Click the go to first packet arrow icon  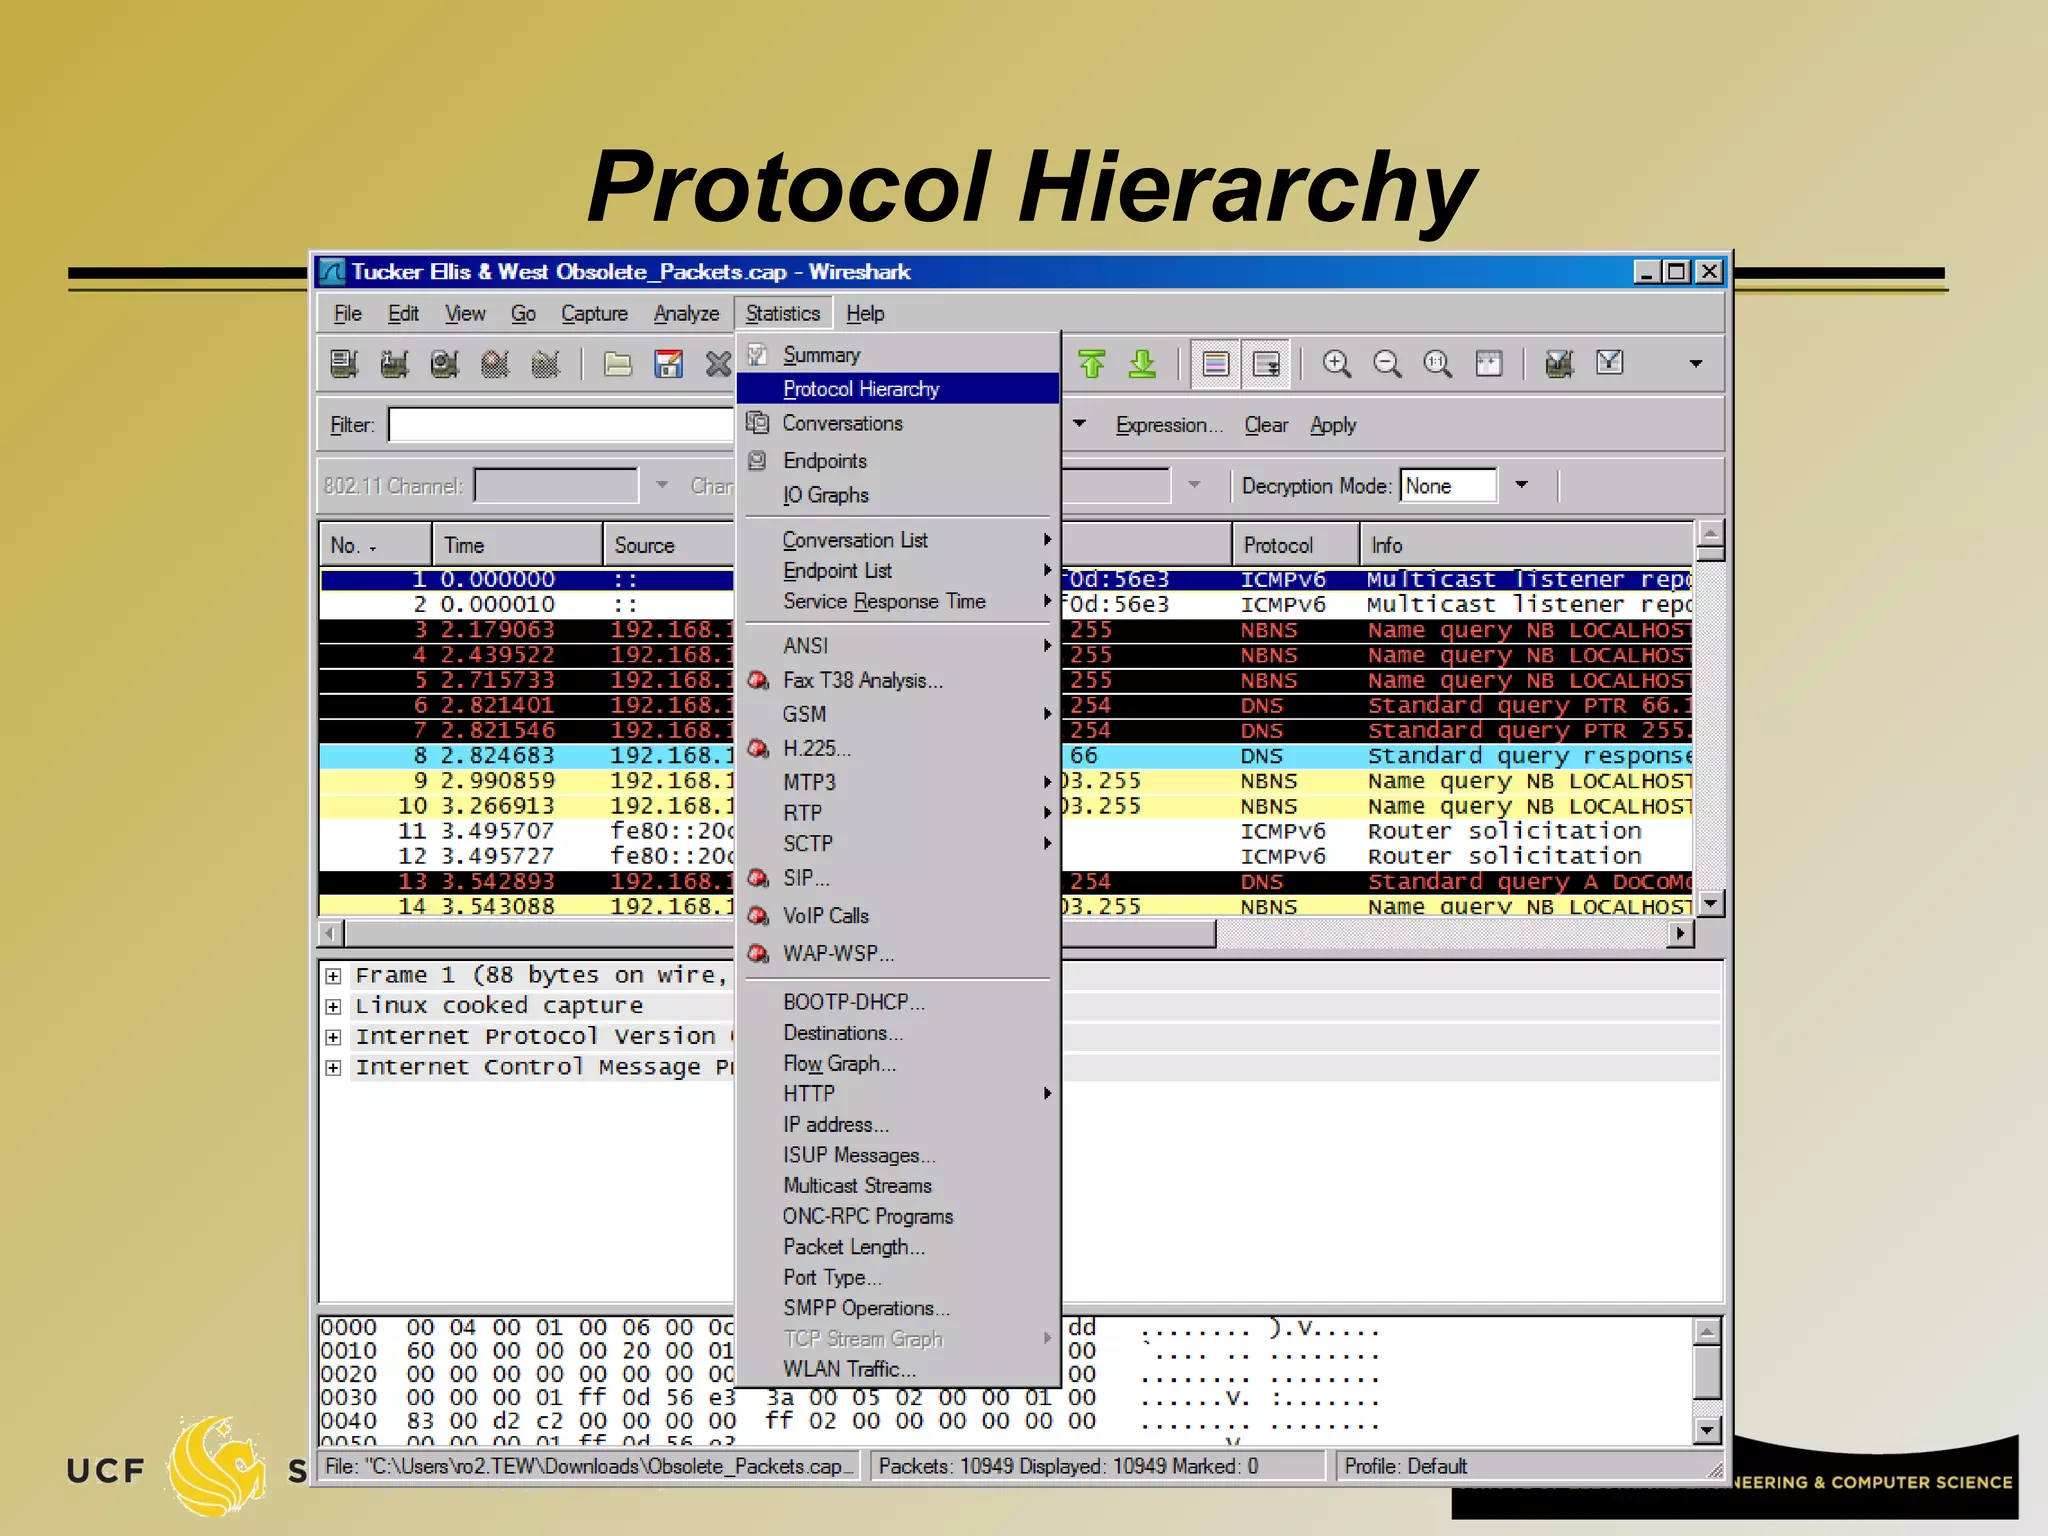click(x=1092, y=364)
